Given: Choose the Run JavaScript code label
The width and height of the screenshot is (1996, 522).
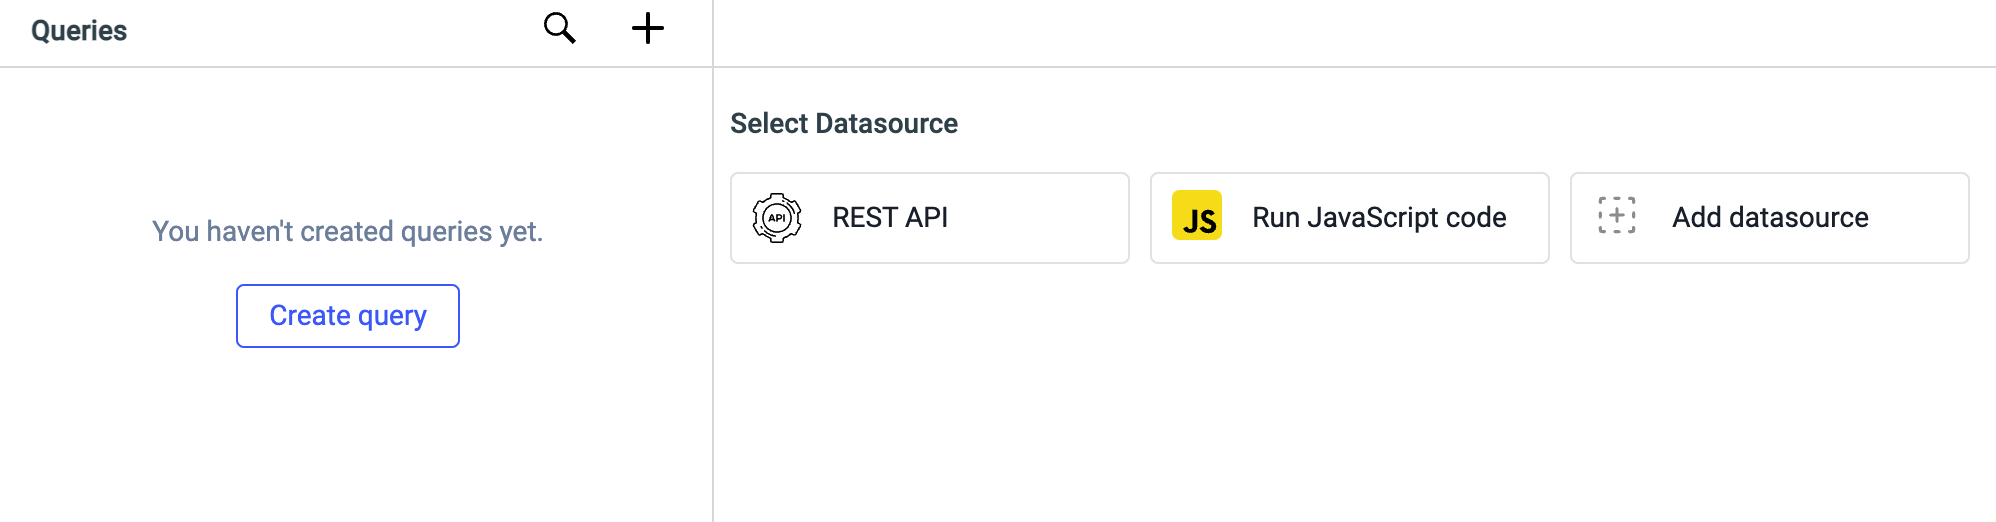Looking at the screenshot, I should (x=1379, y=218).
